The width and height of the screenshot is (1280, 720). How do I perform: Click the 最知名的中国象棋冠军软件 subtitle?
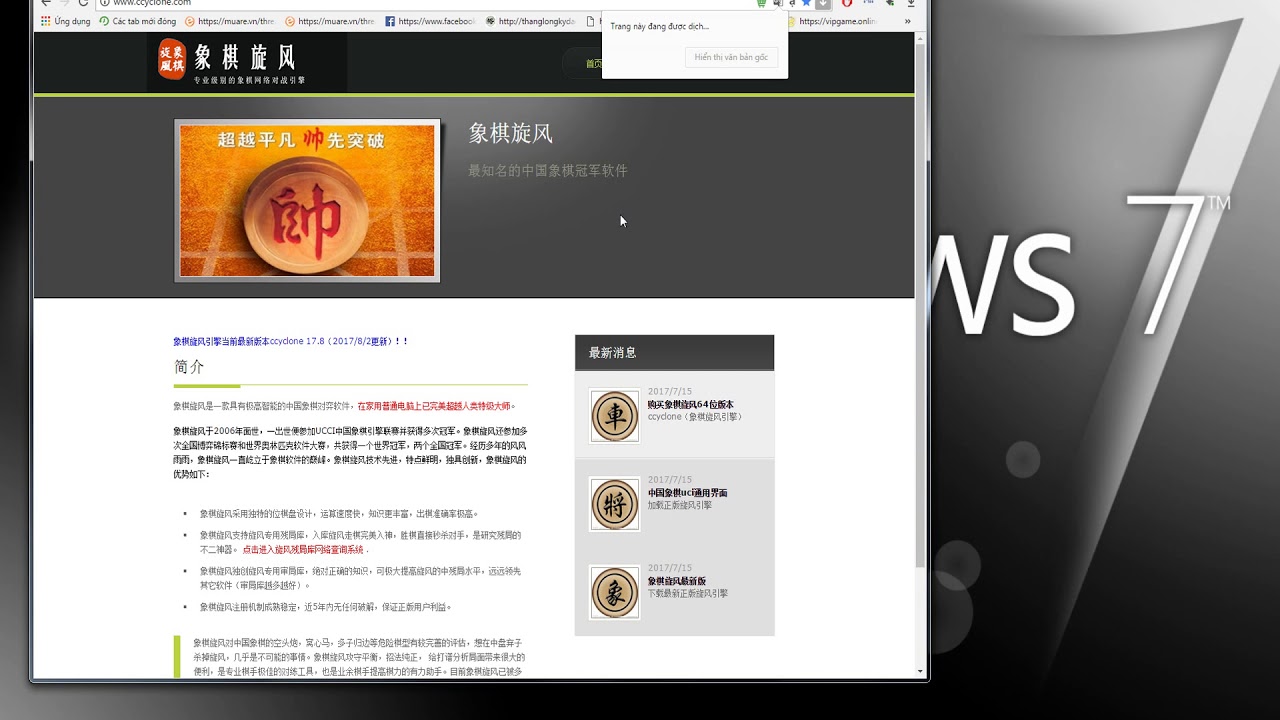(x=548, y=171)
